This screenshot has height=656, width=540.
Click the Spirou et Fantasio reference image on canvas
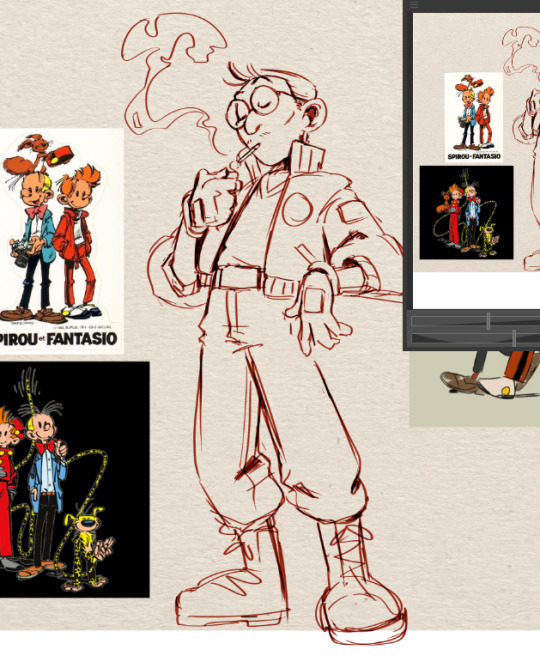pos(61,241)
